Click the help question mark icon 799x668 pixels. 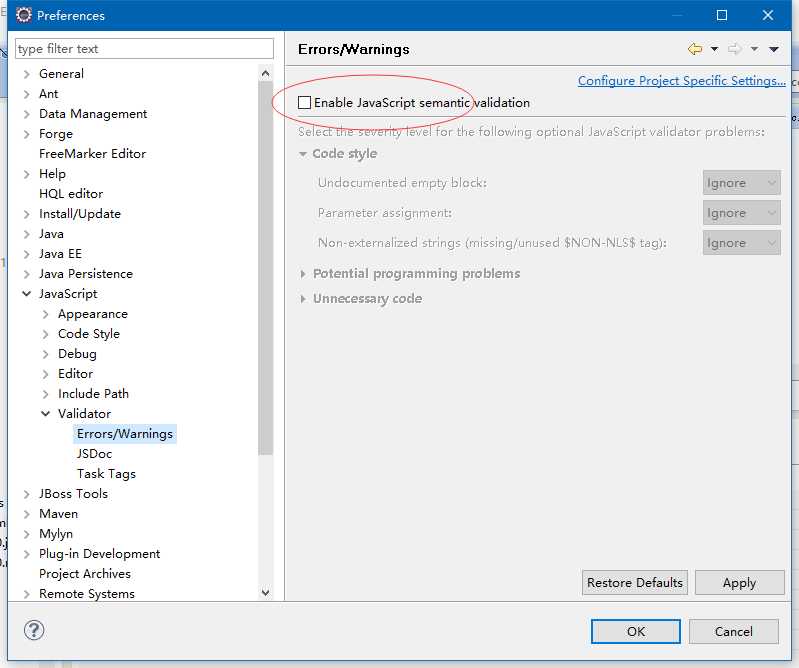[34, 630]
